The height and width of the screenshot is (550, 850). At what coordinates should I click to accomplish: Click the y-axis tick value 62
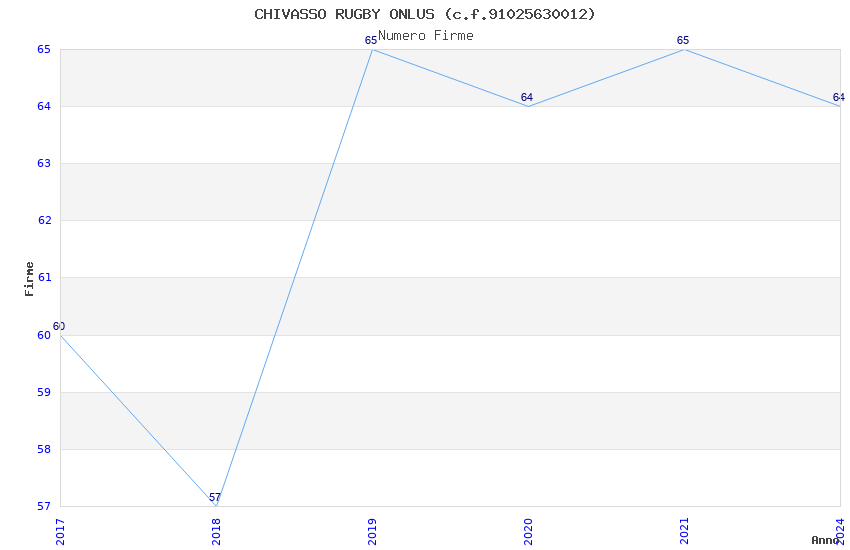click(x=44, y=220)
